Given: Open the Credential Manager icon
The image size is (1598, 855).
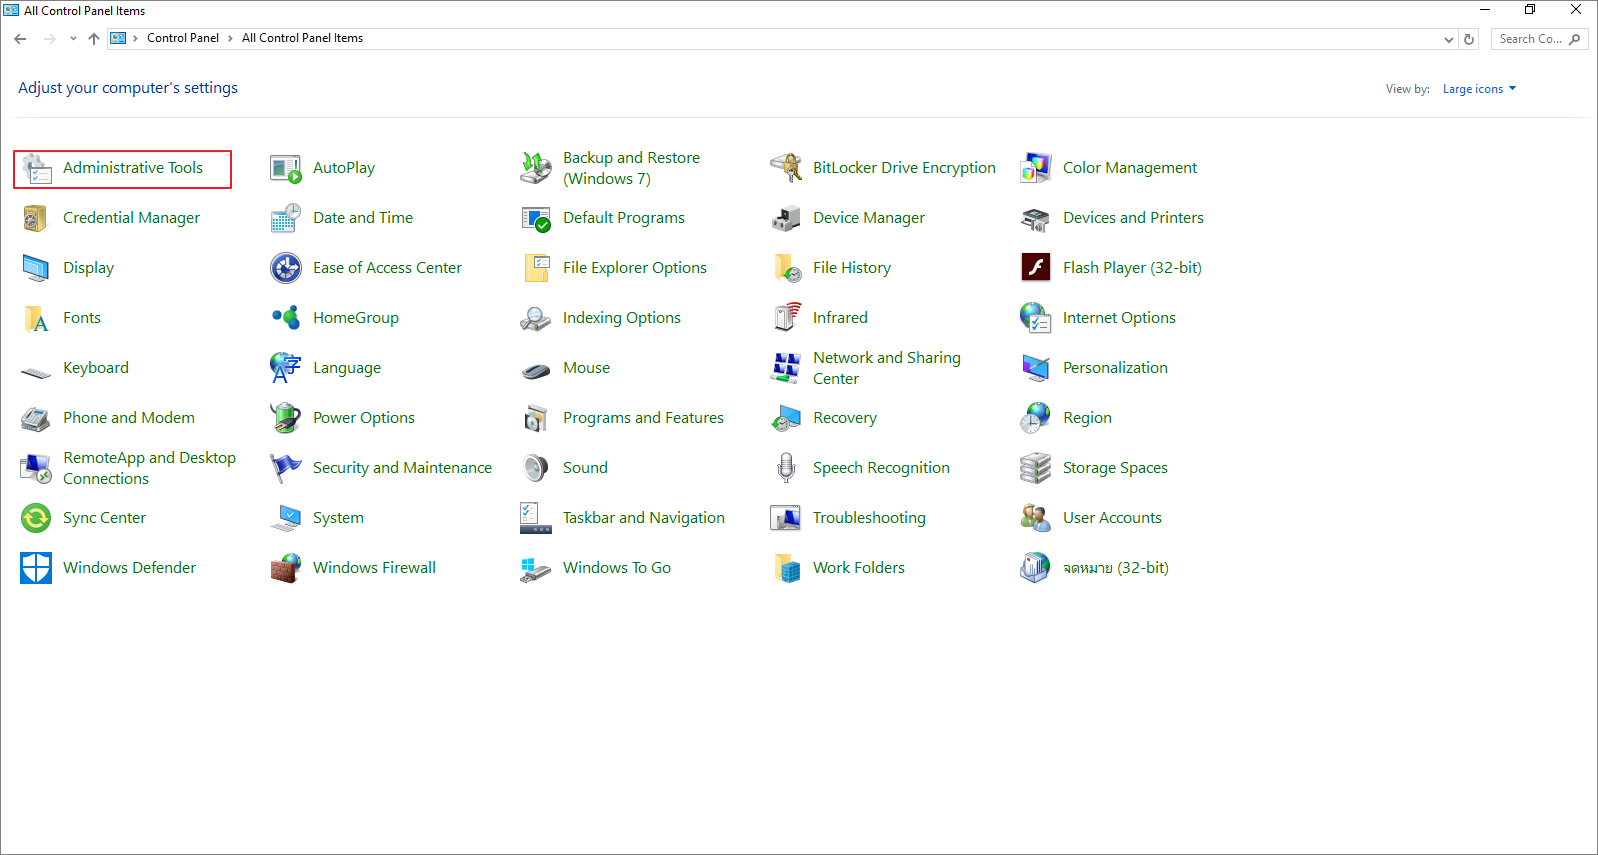Looking at the screenshot, I should [36, 218].
